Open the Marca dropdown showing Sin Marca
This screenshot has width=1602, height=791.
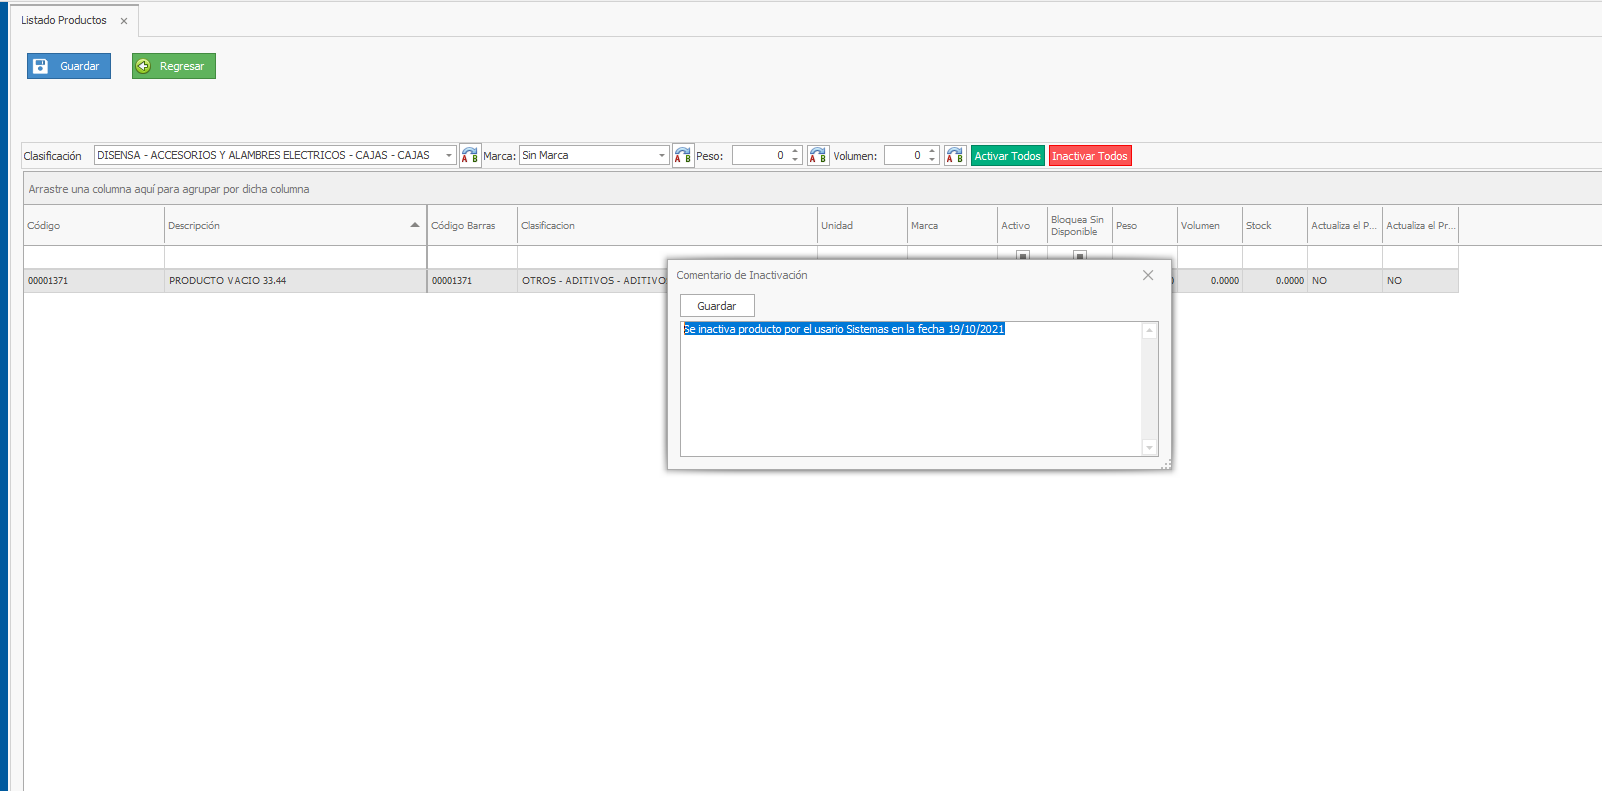click(x=661, y=156)
